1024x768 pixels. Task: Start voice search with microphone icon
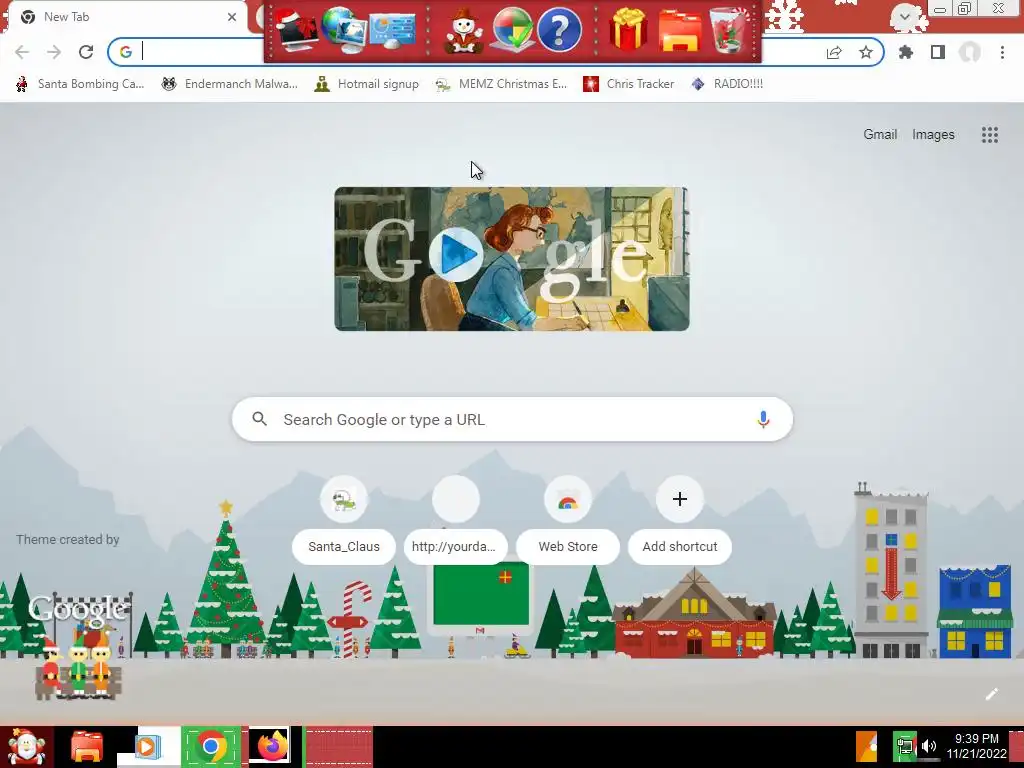click(x=763, y=419)
